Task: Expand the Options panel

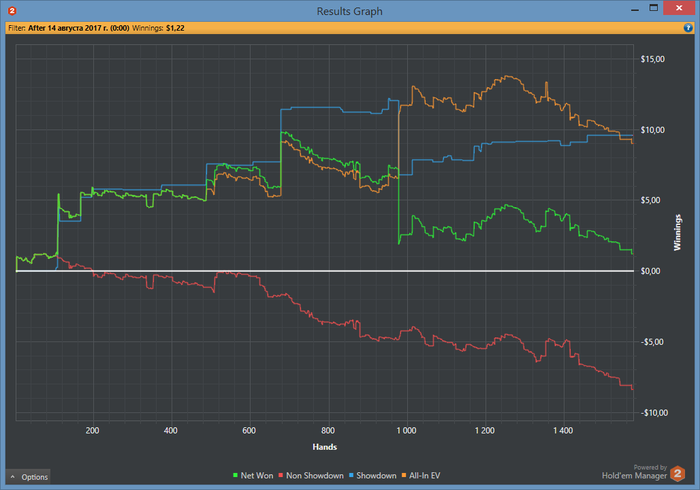Action: pyautogui.click(x=29, y=477)
